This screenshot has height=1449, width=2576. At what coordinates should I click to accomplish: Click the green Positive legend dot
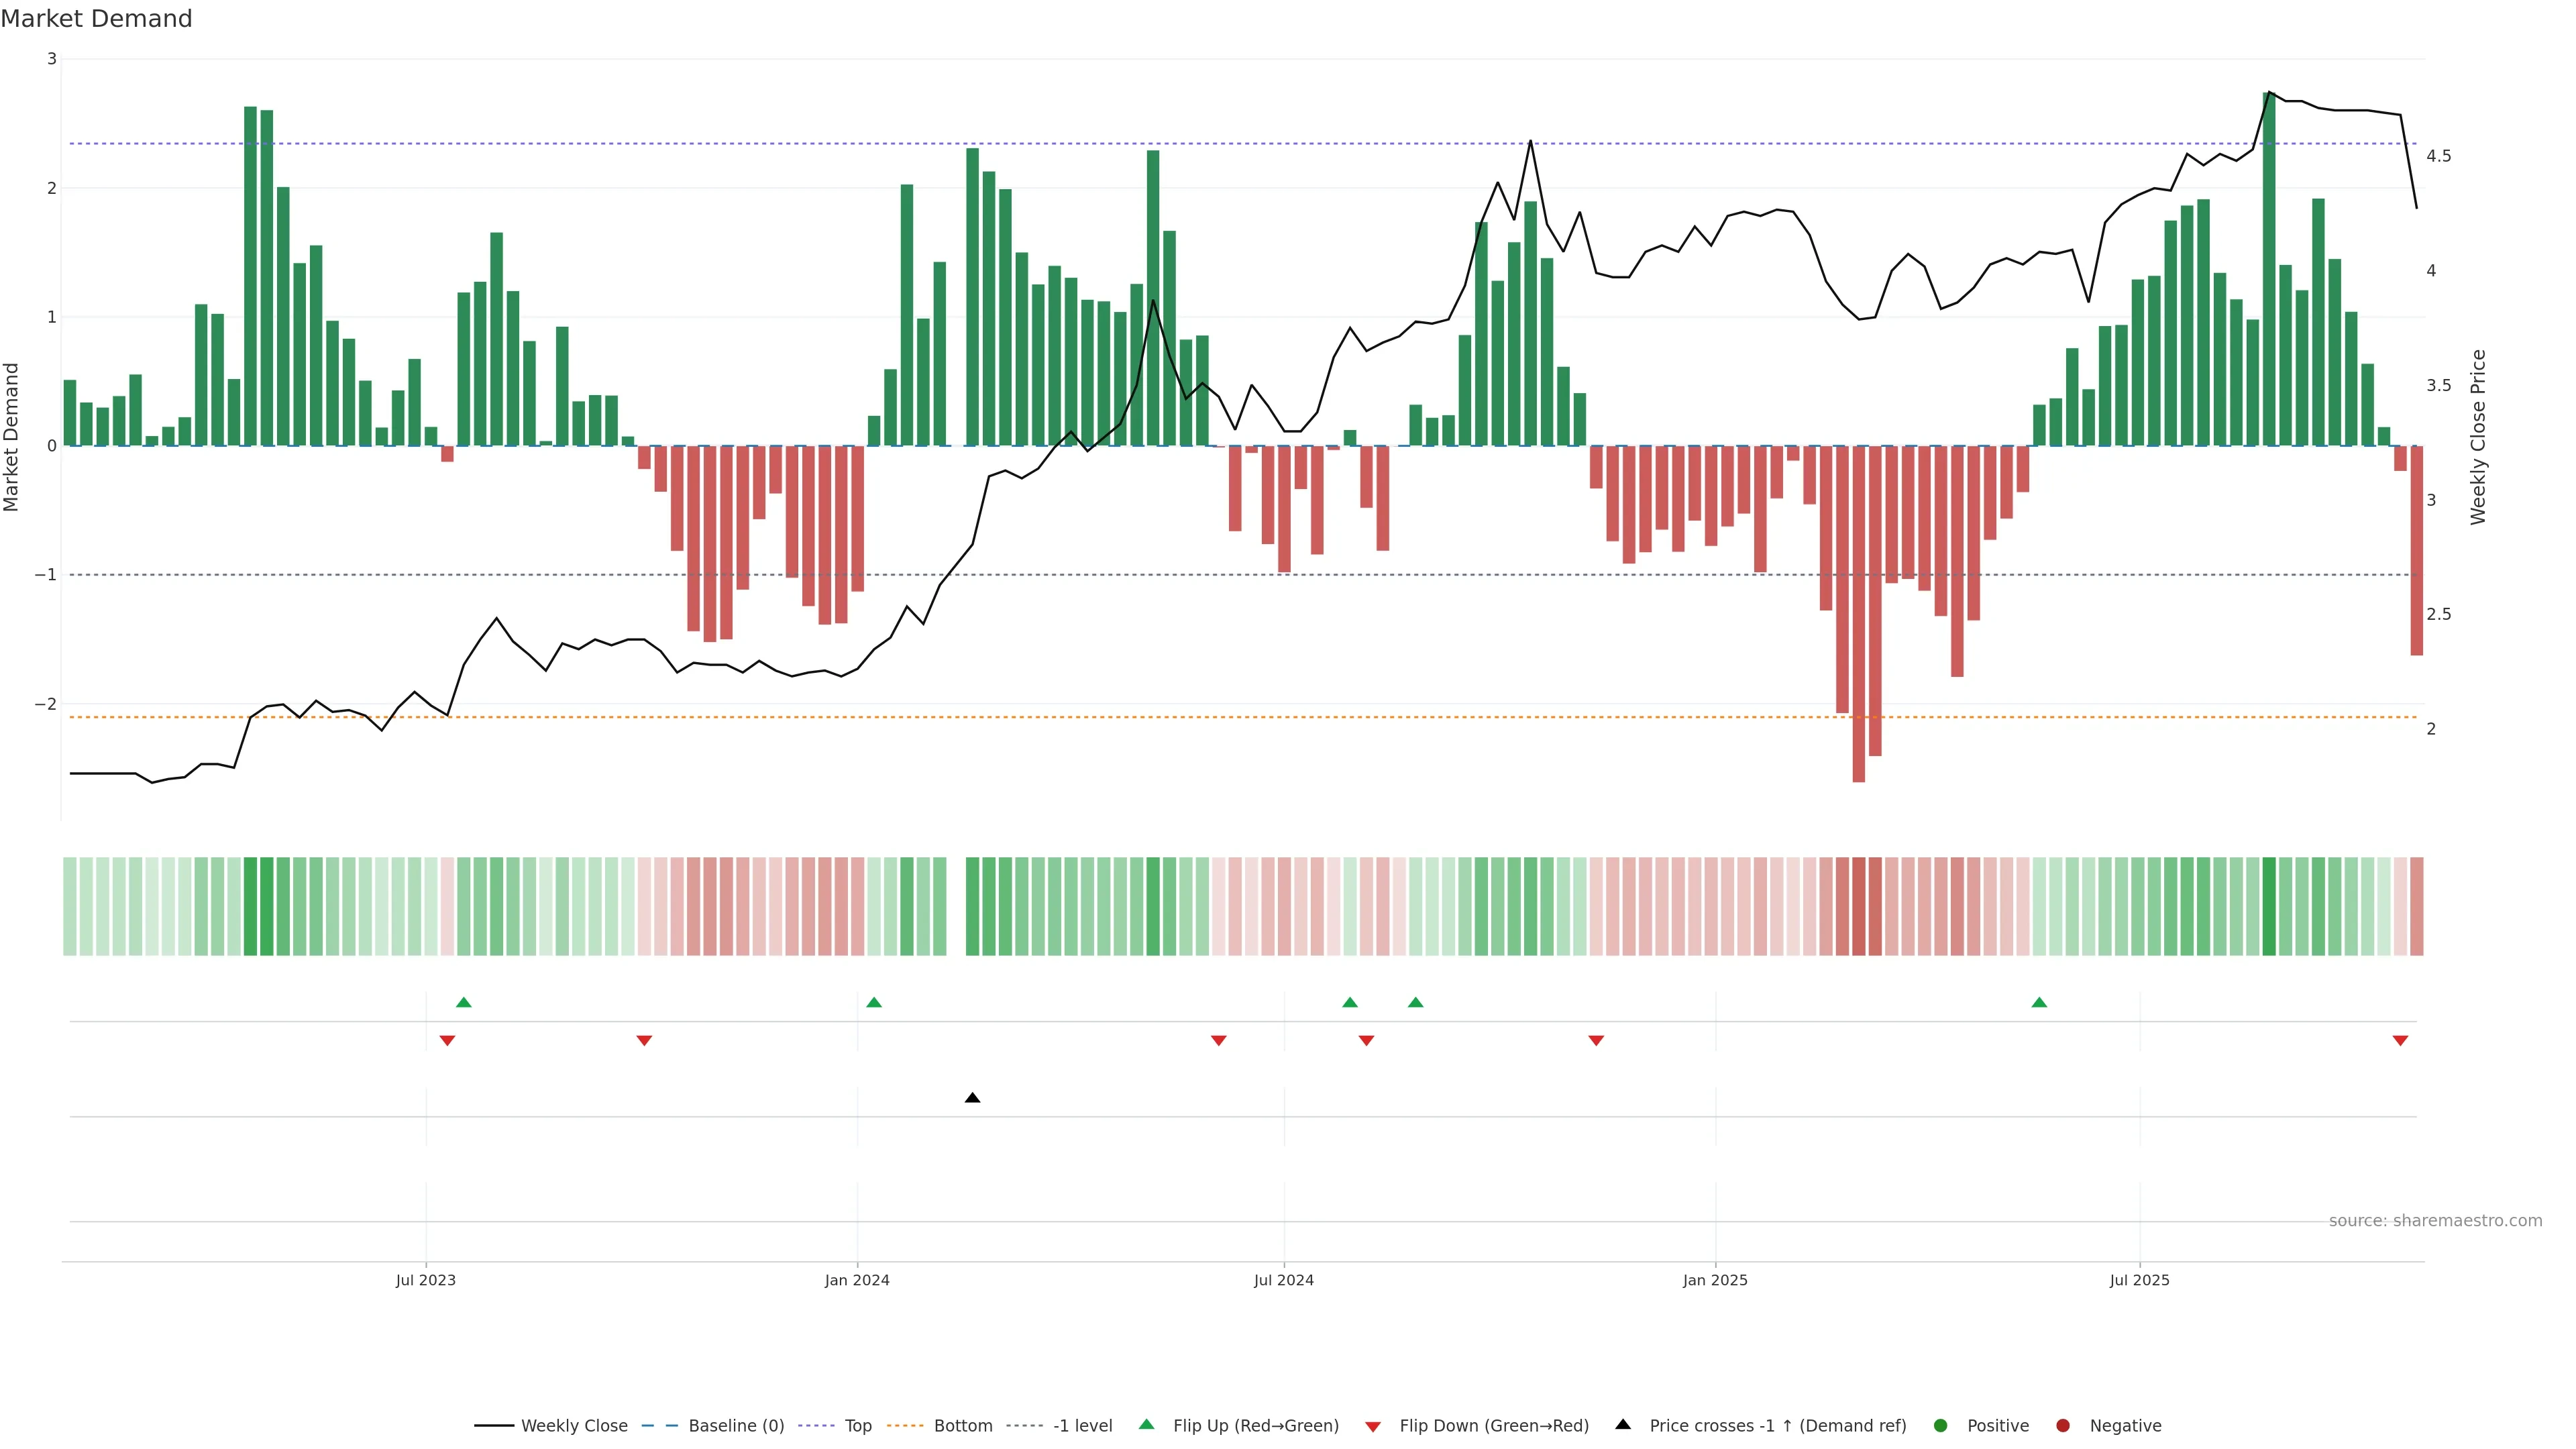(1941, 1426)
